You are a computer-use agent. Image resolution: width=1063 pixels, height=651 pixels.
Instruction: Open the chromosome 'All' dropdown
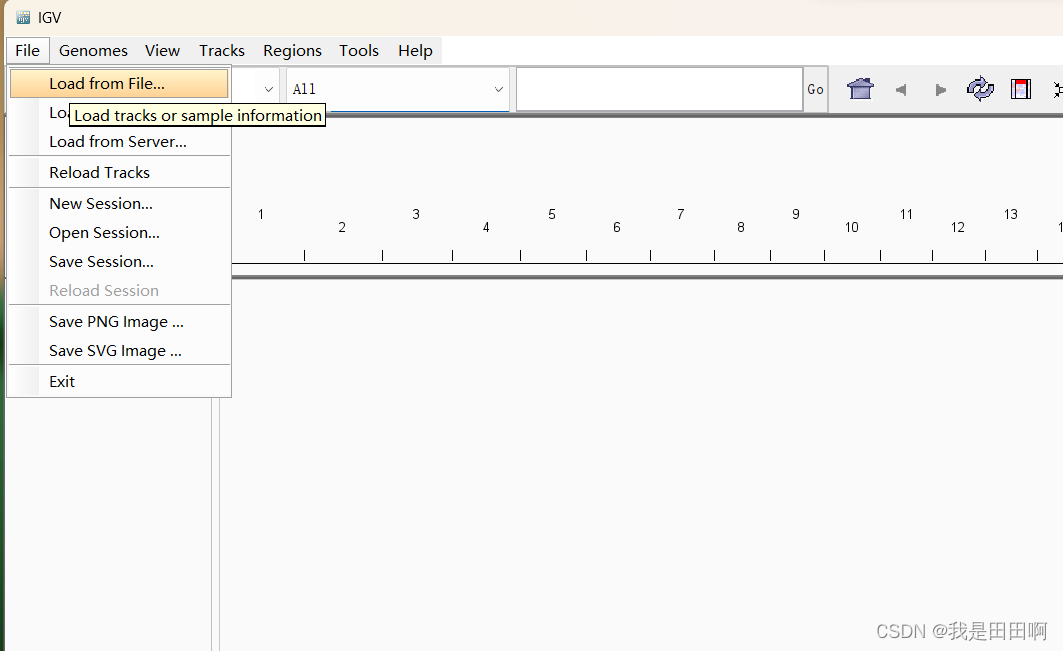(x=398, y=89)
